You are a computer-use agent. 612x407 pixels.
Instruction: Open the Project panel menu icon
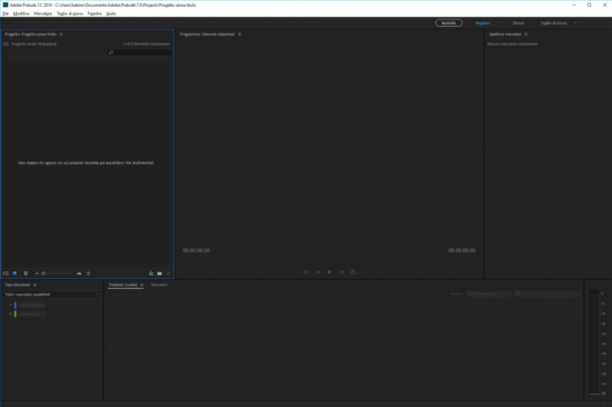click(x=61, y=34)
